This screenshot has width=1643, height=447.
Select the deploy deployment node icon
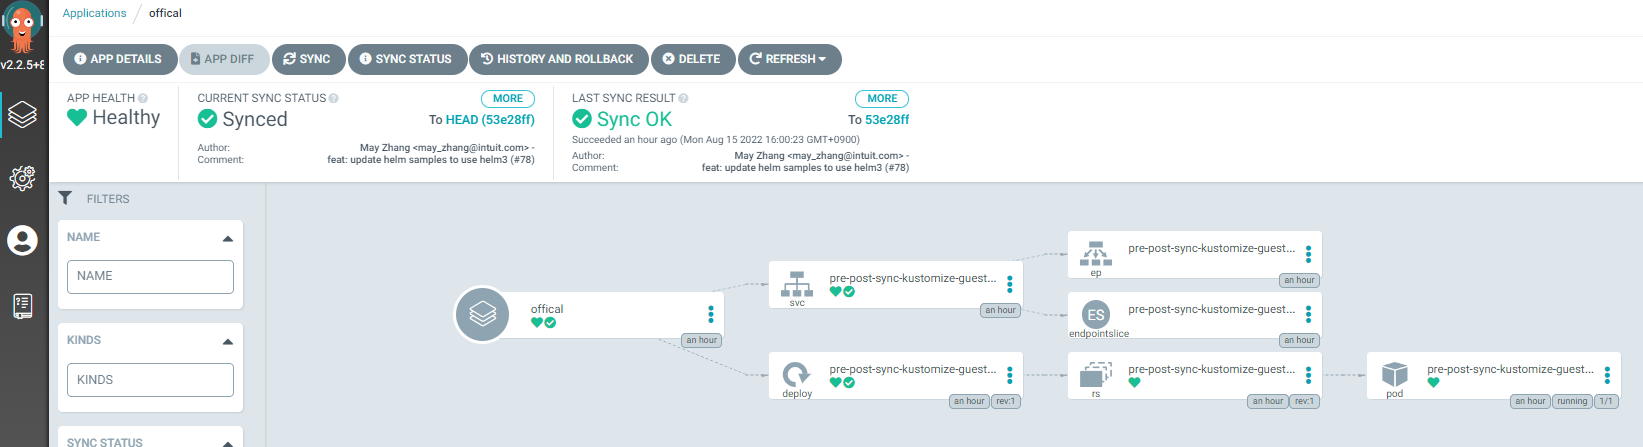coord(797,374)
